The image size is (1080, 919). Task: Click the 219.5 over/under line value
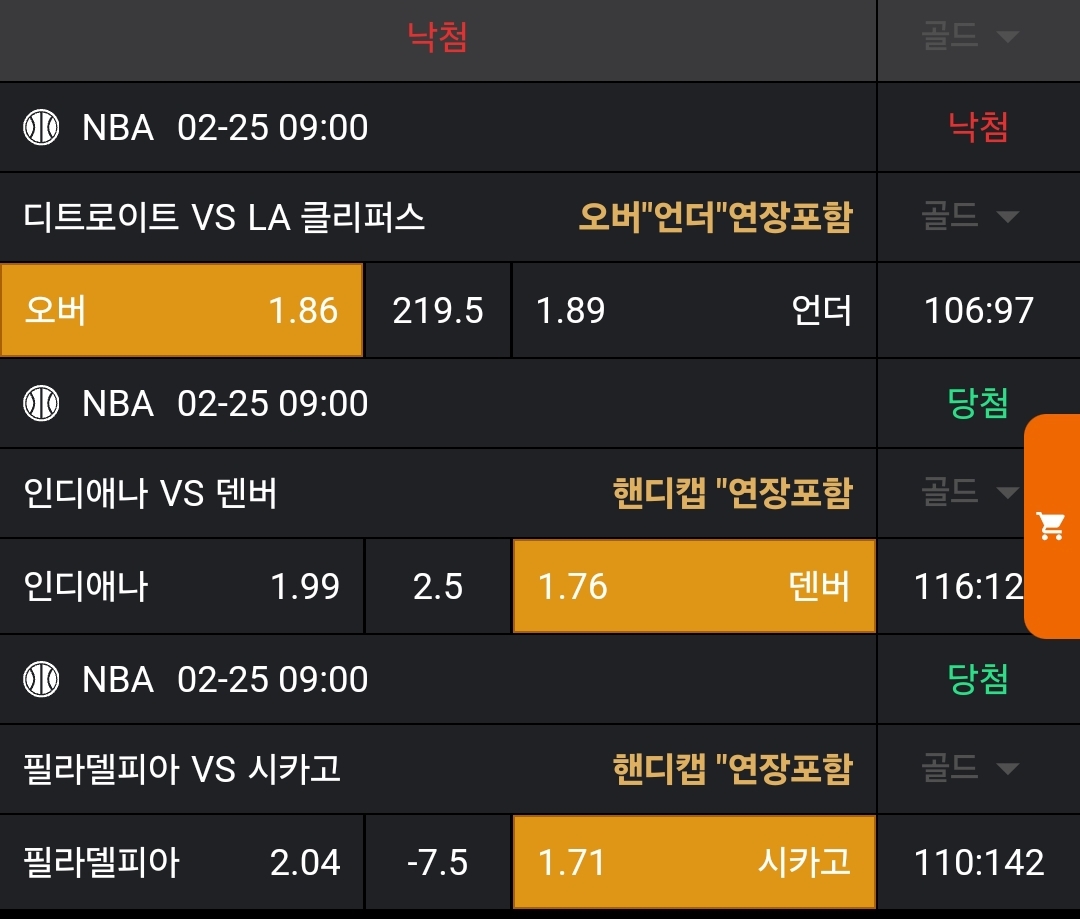click(438, 311)
